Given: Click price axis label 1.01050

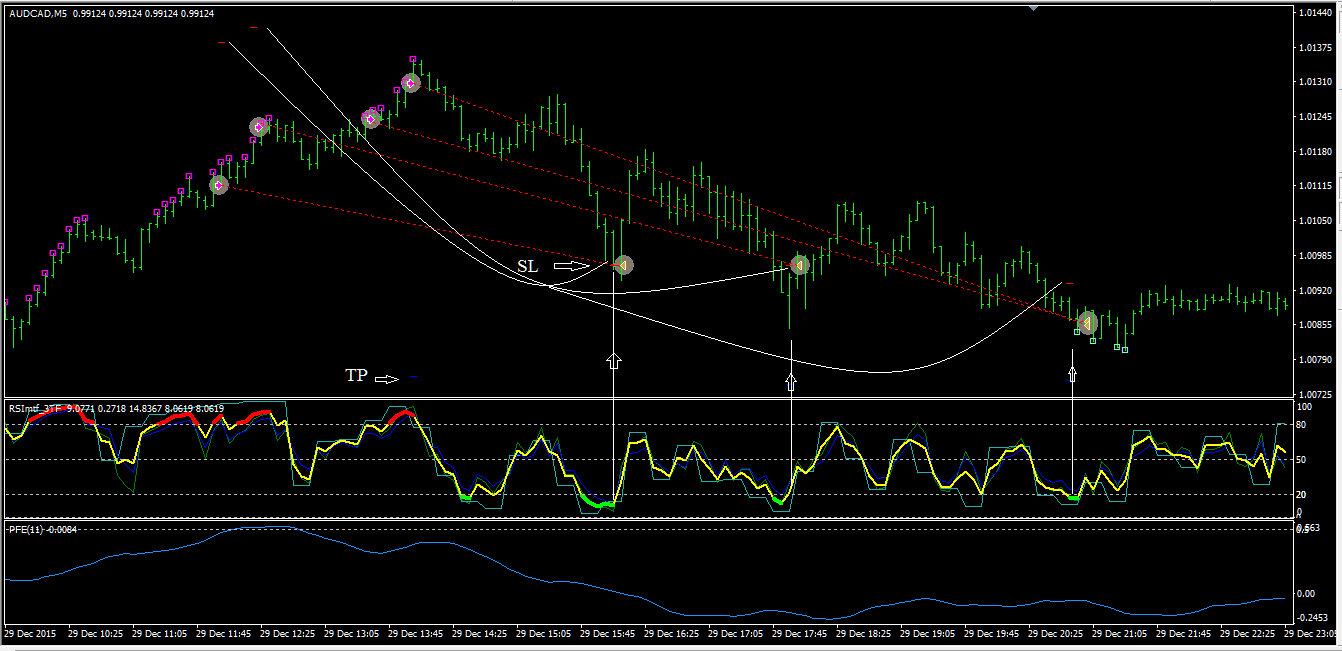Looking at the screenshot, I should pyautogui.click(x=1314, y=221).
